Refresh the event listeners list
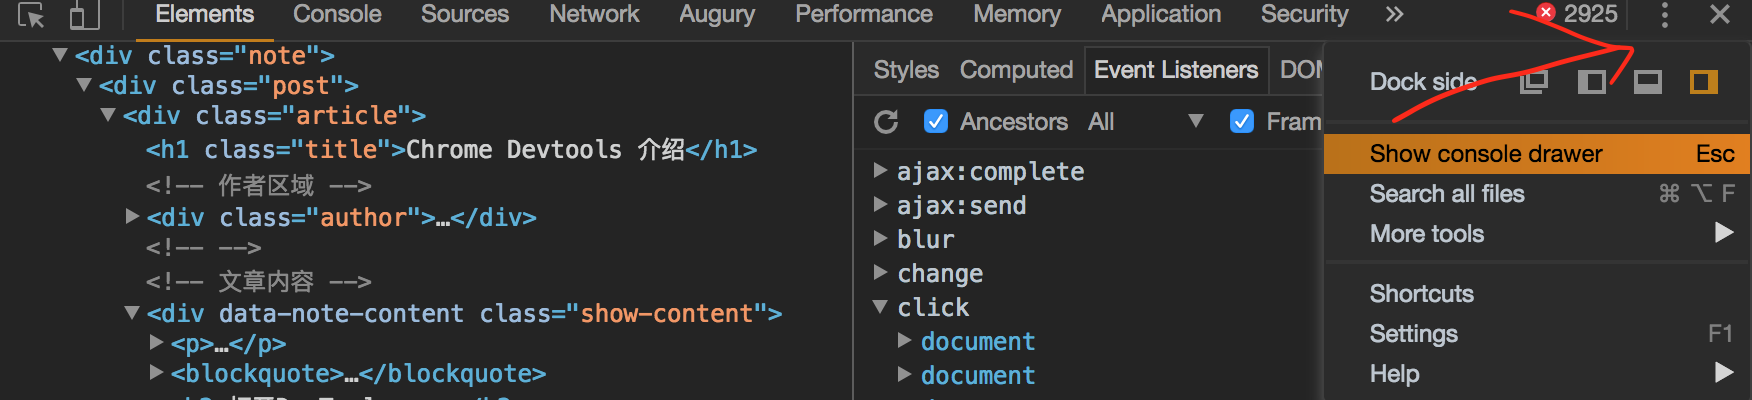Image resolution: width=1752 pixels, height=400 pixels. (886, 122)
